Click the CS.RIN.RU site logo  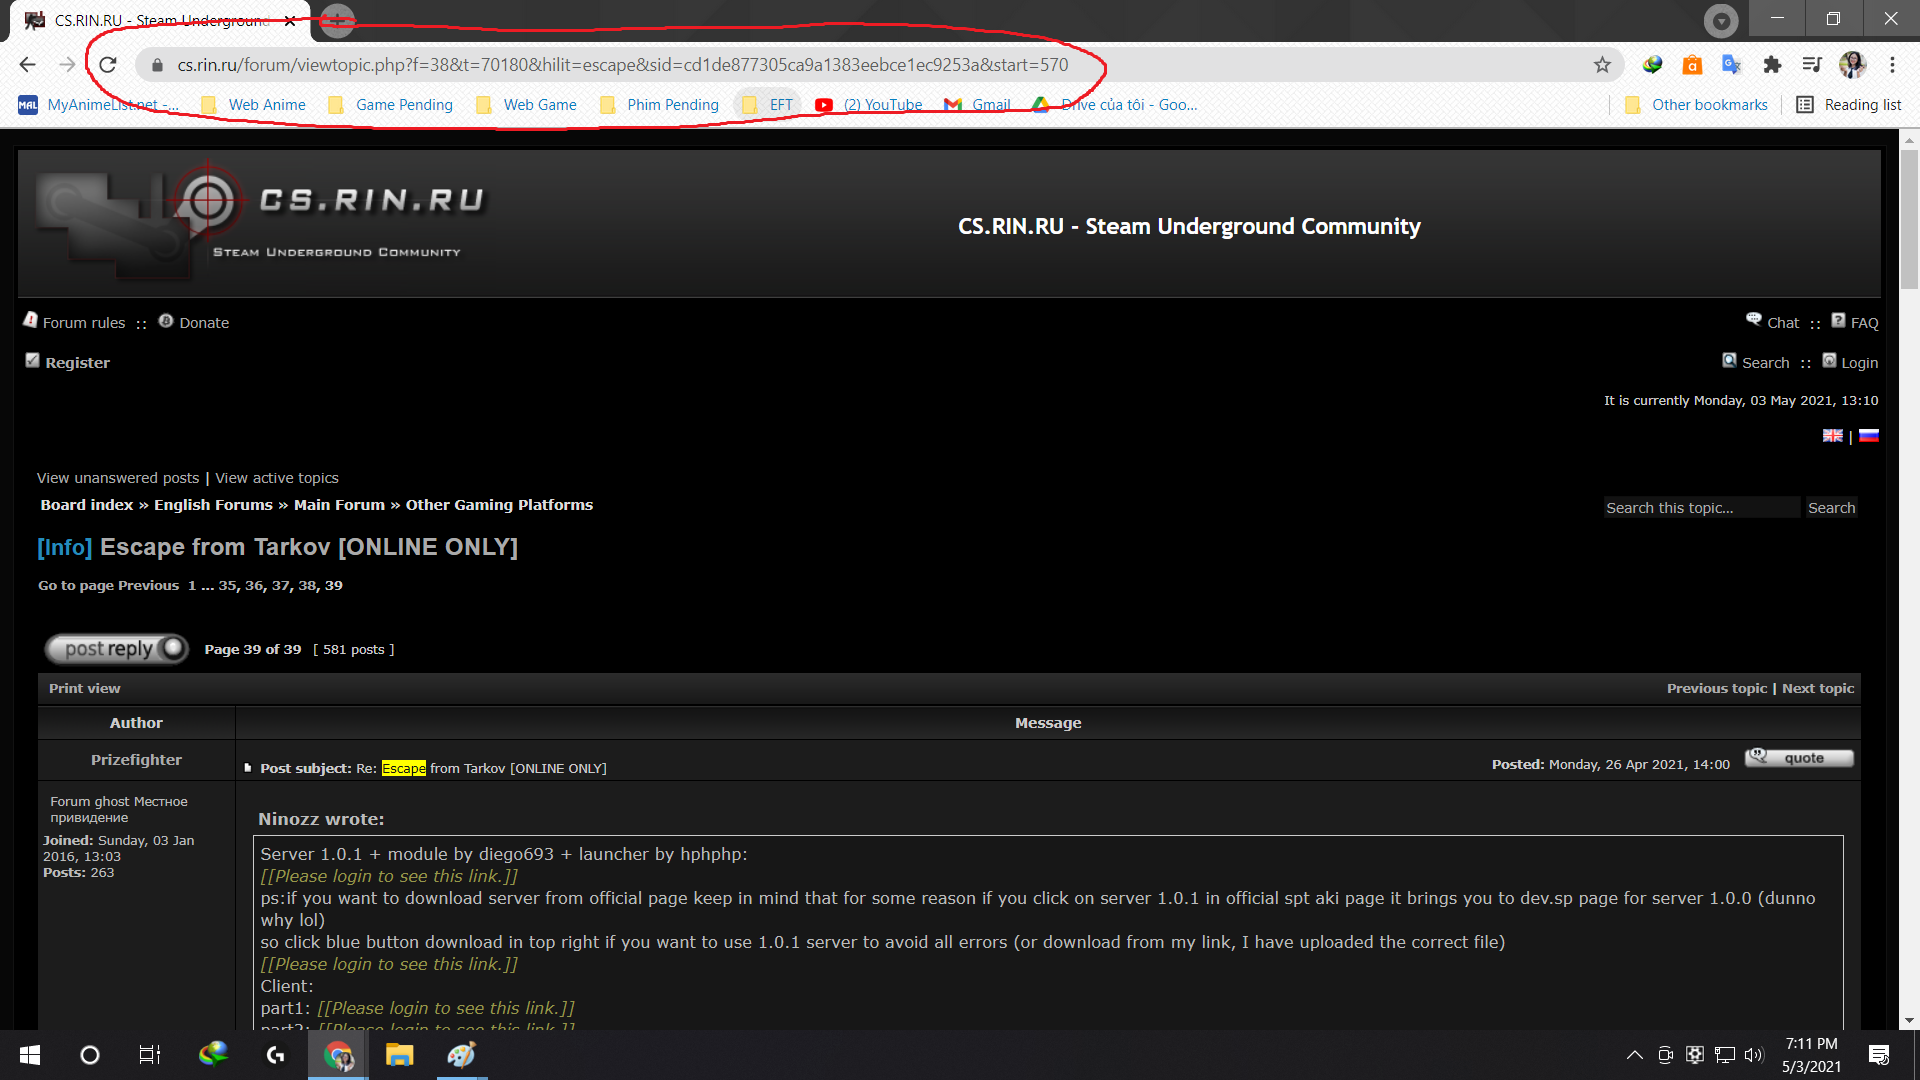pyautogui.click(x=260, y=222)
